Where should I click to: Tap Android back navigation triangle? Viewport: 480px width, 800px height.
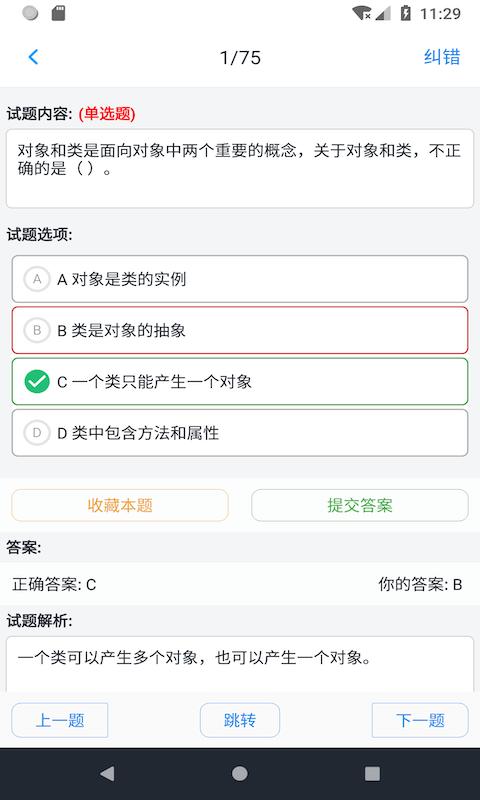click(x=107, y=773)
